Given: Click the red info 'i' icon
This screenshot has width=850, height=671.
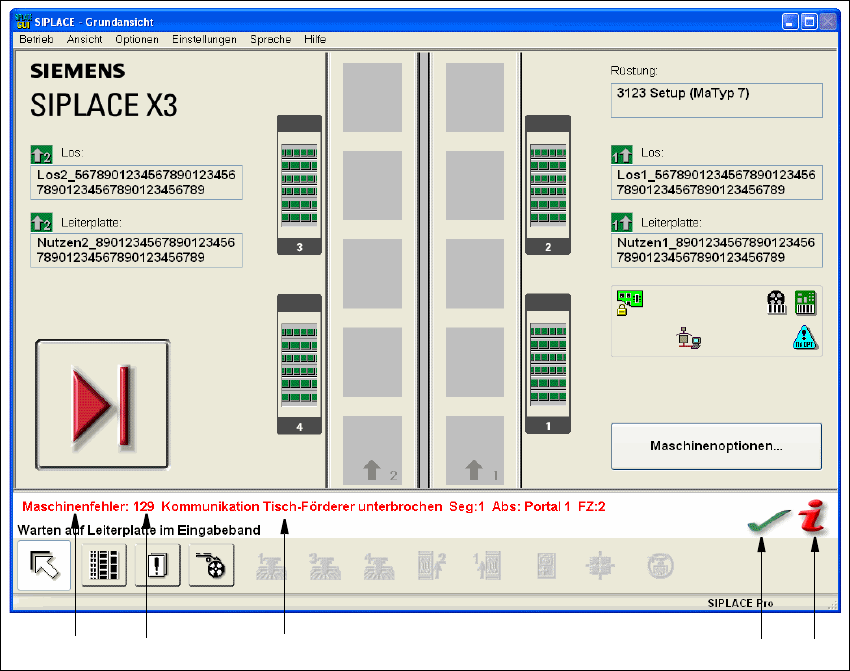Looking at the screenshot, I should 813,517.
